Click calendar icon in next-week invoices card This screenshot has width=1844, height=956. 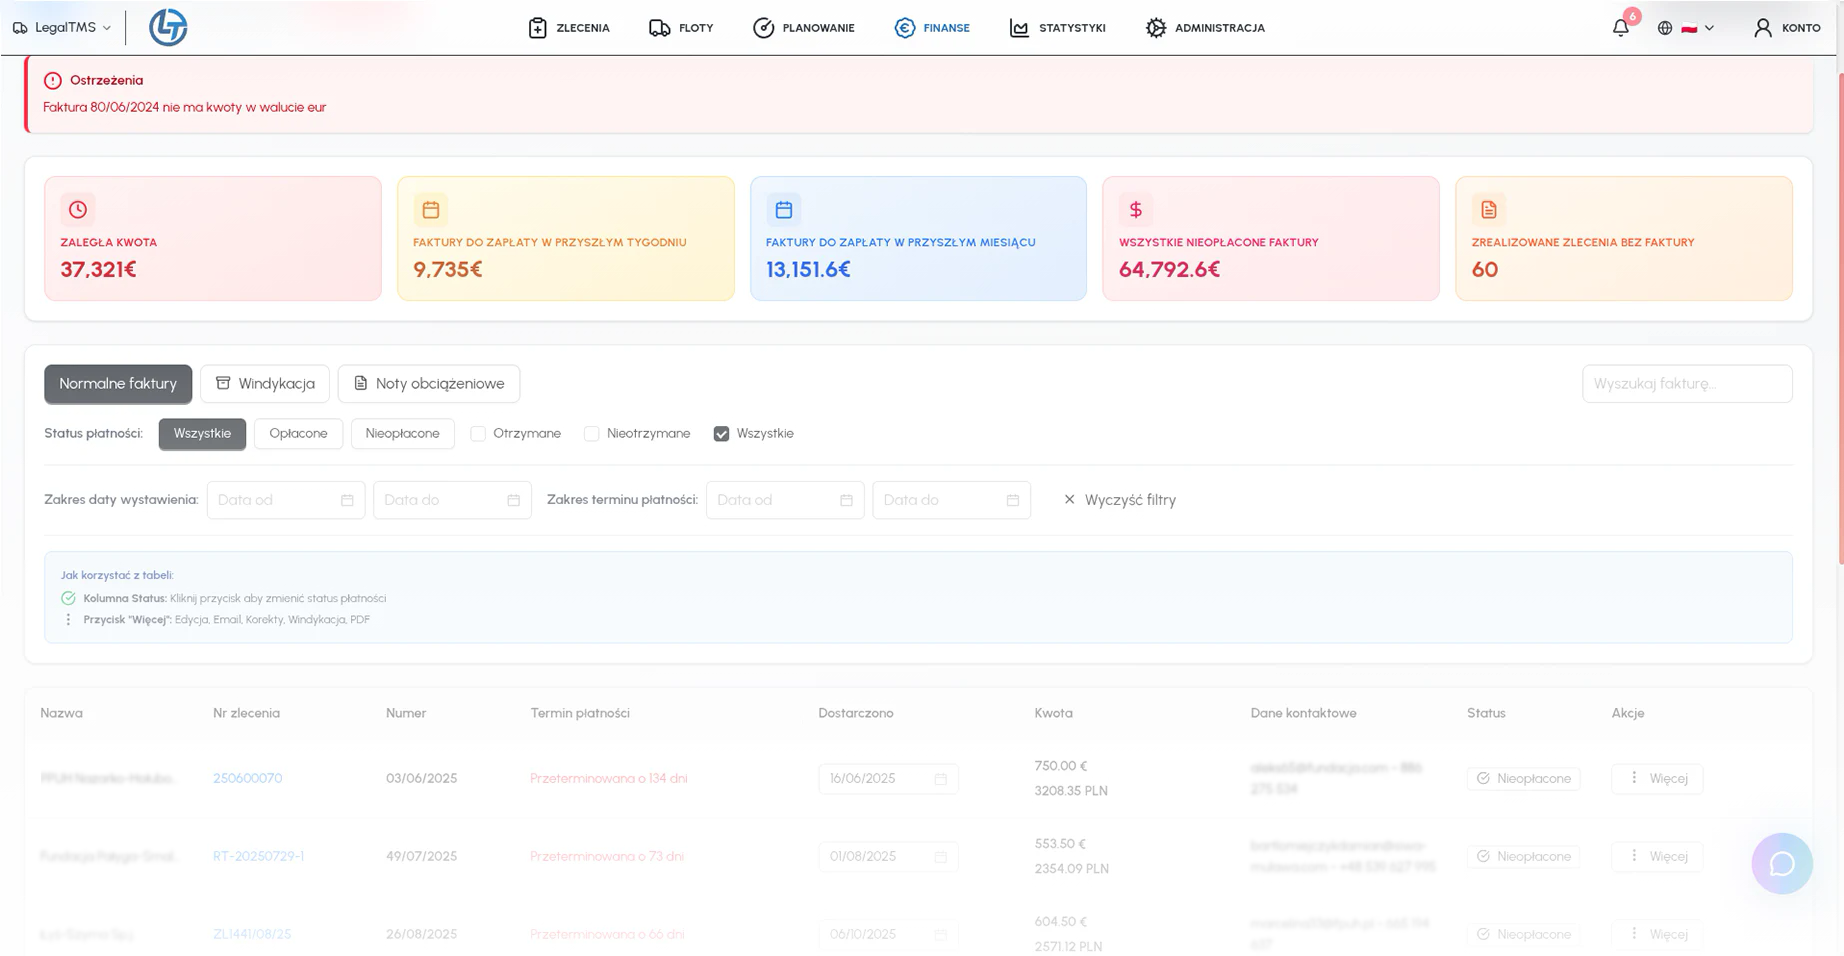point(431,210)
